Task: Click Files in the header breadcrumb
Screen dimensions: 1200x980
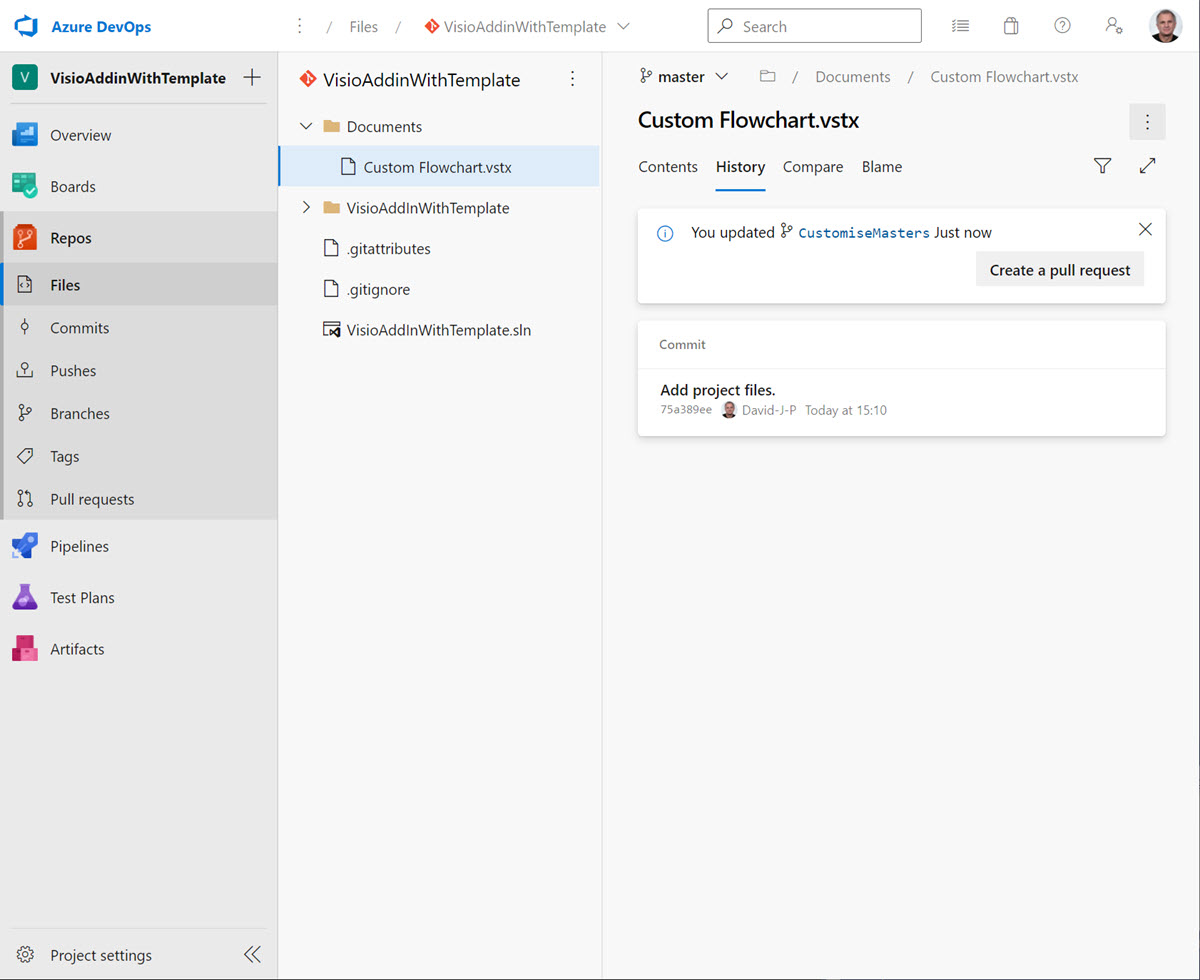Action: point(364,27)
